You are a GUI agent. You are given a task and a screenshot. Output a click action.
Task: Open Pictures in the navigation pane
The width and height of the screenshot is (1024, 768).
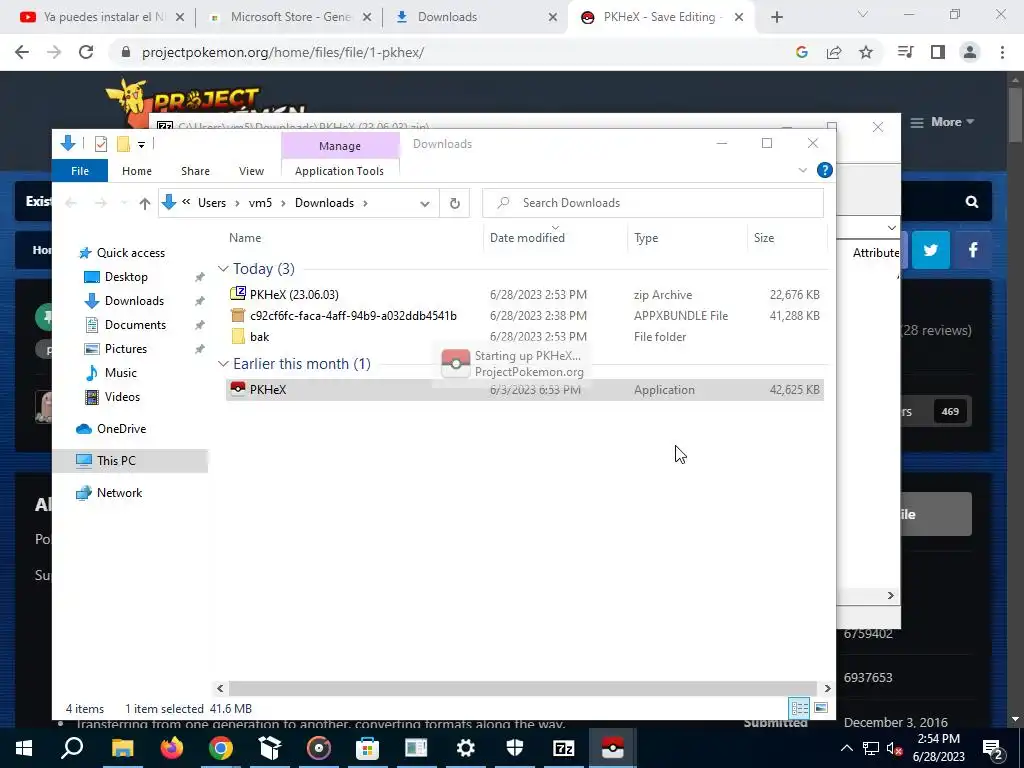[x=125, y=349]
